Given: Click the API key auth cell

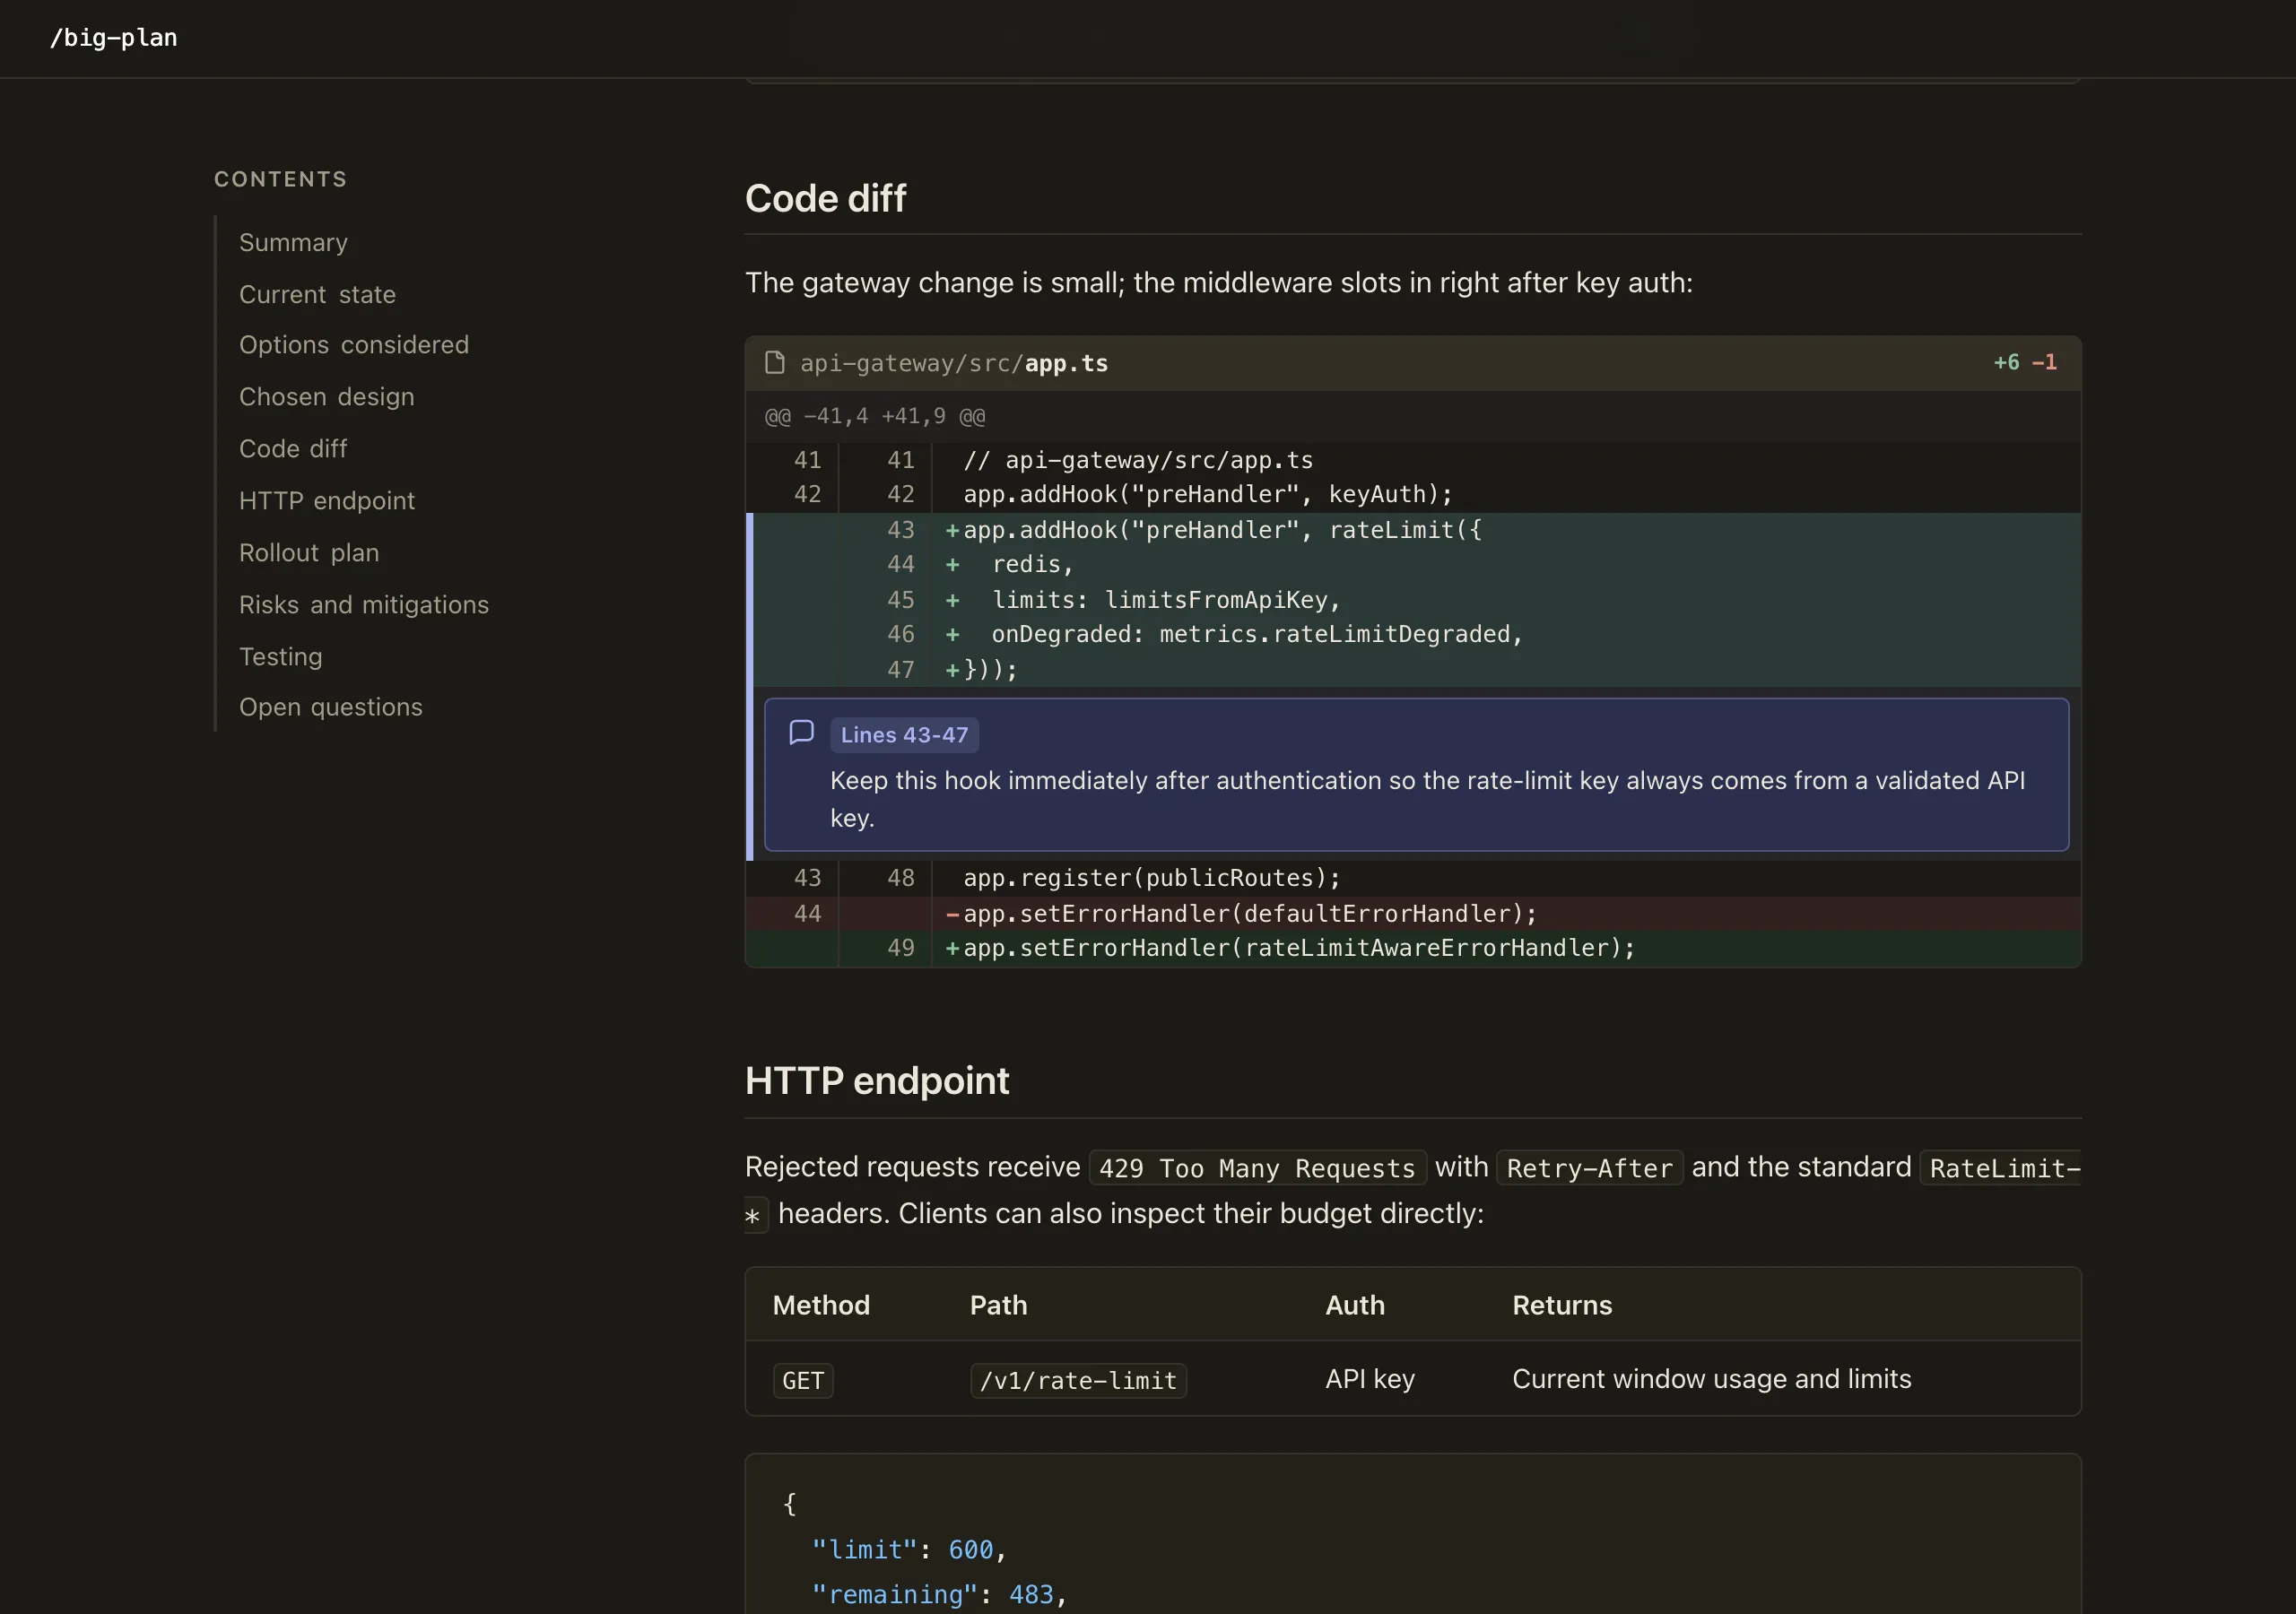Looking at the screenshot, I should point(1370,1379).
